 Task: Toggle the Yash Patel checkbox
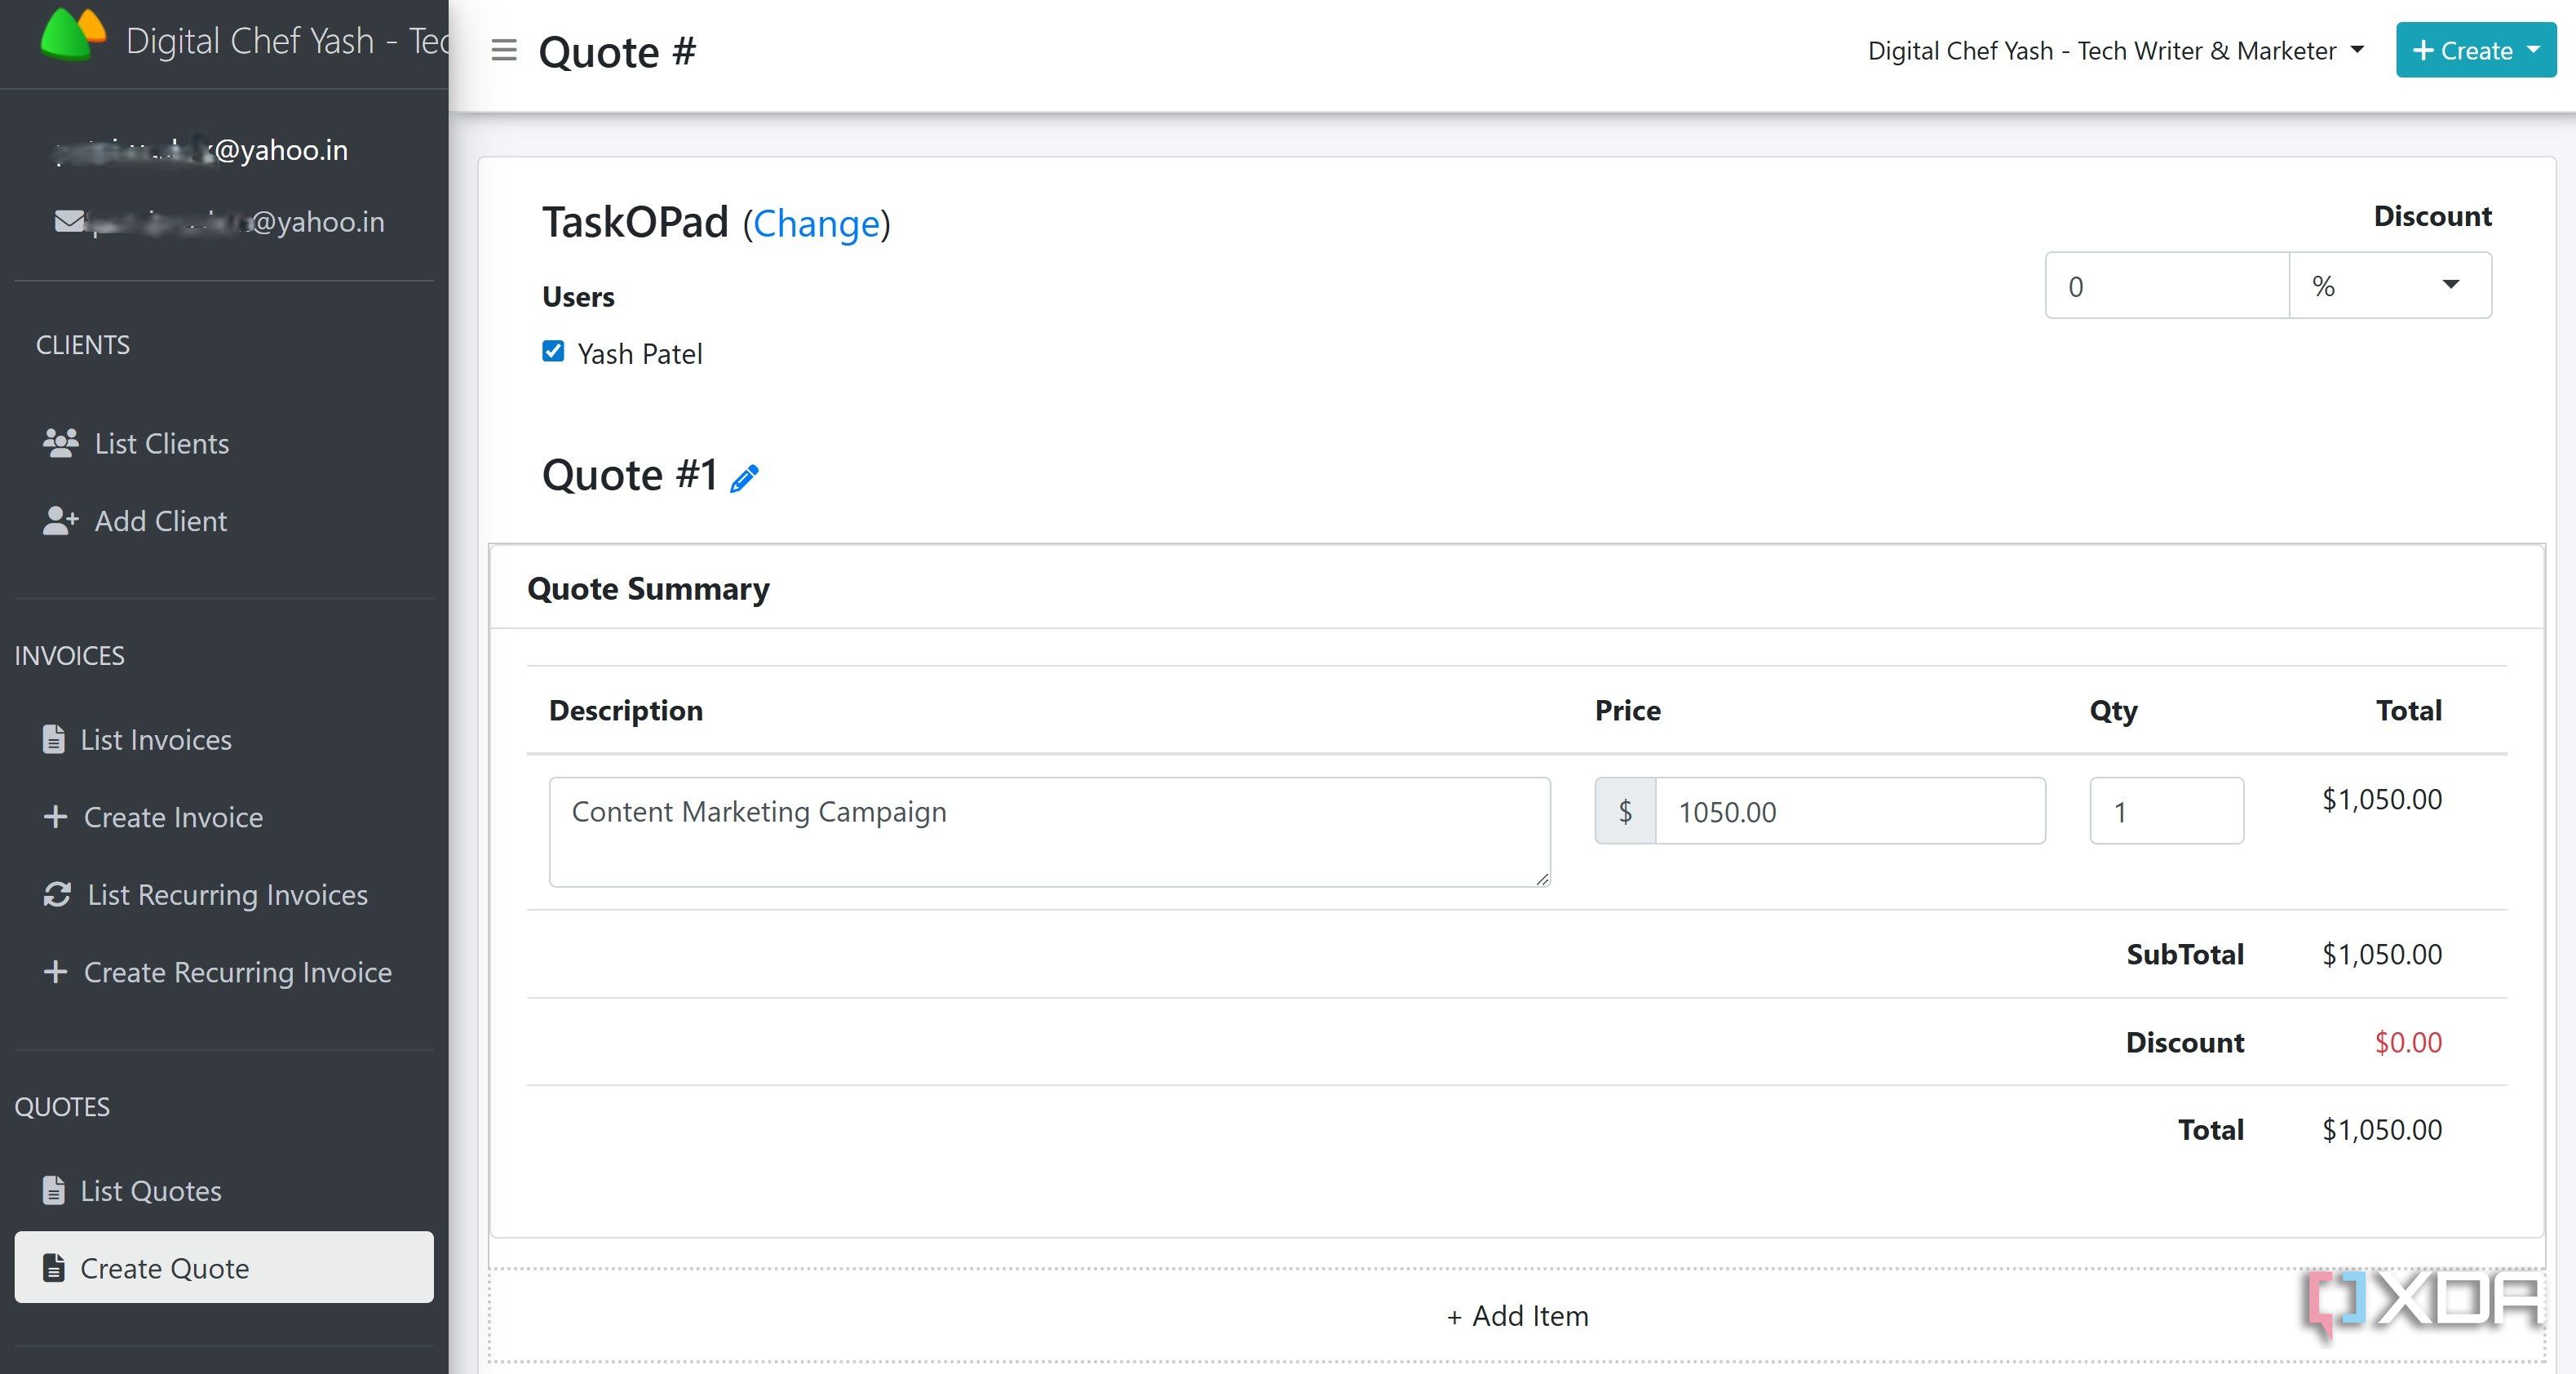click(x=553, y=351)
